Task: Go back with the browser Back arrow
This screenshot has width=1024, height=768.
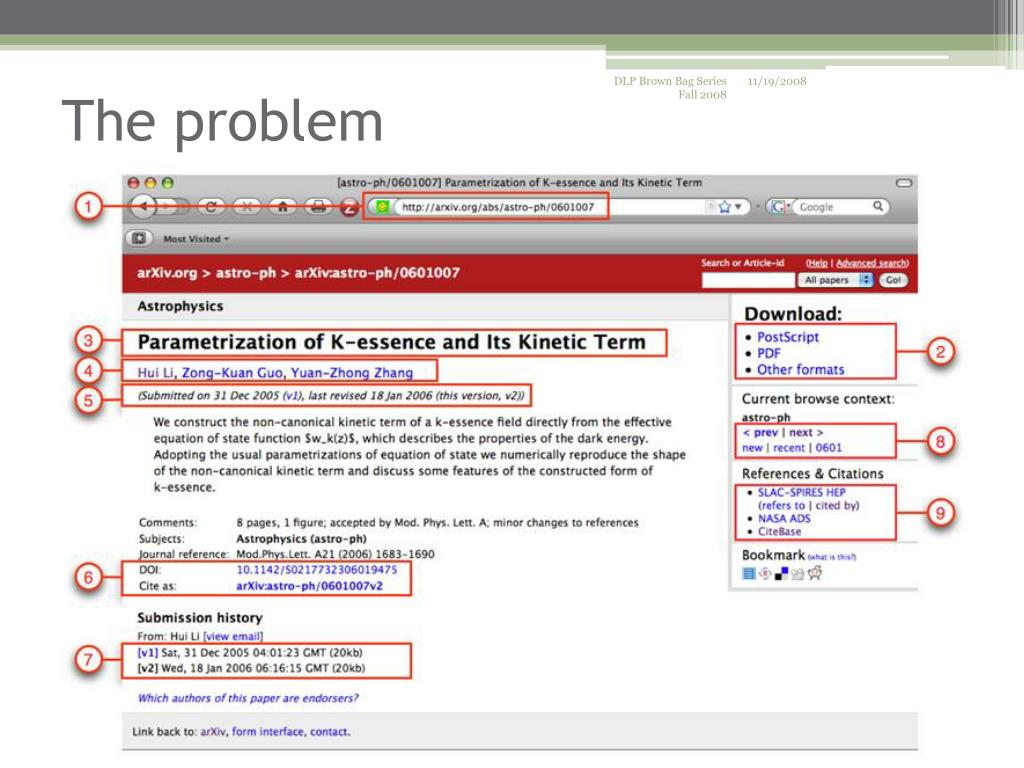Action: (x=144, y=207)
